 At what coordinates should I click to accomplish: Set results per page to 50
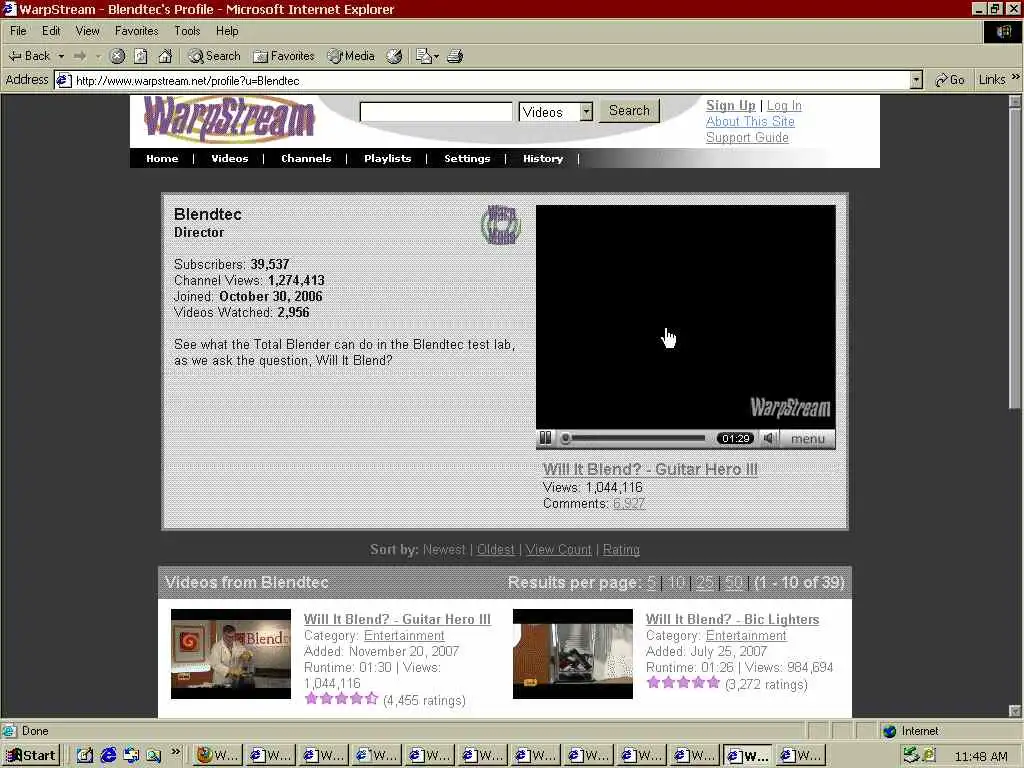[x=734, y=583]
